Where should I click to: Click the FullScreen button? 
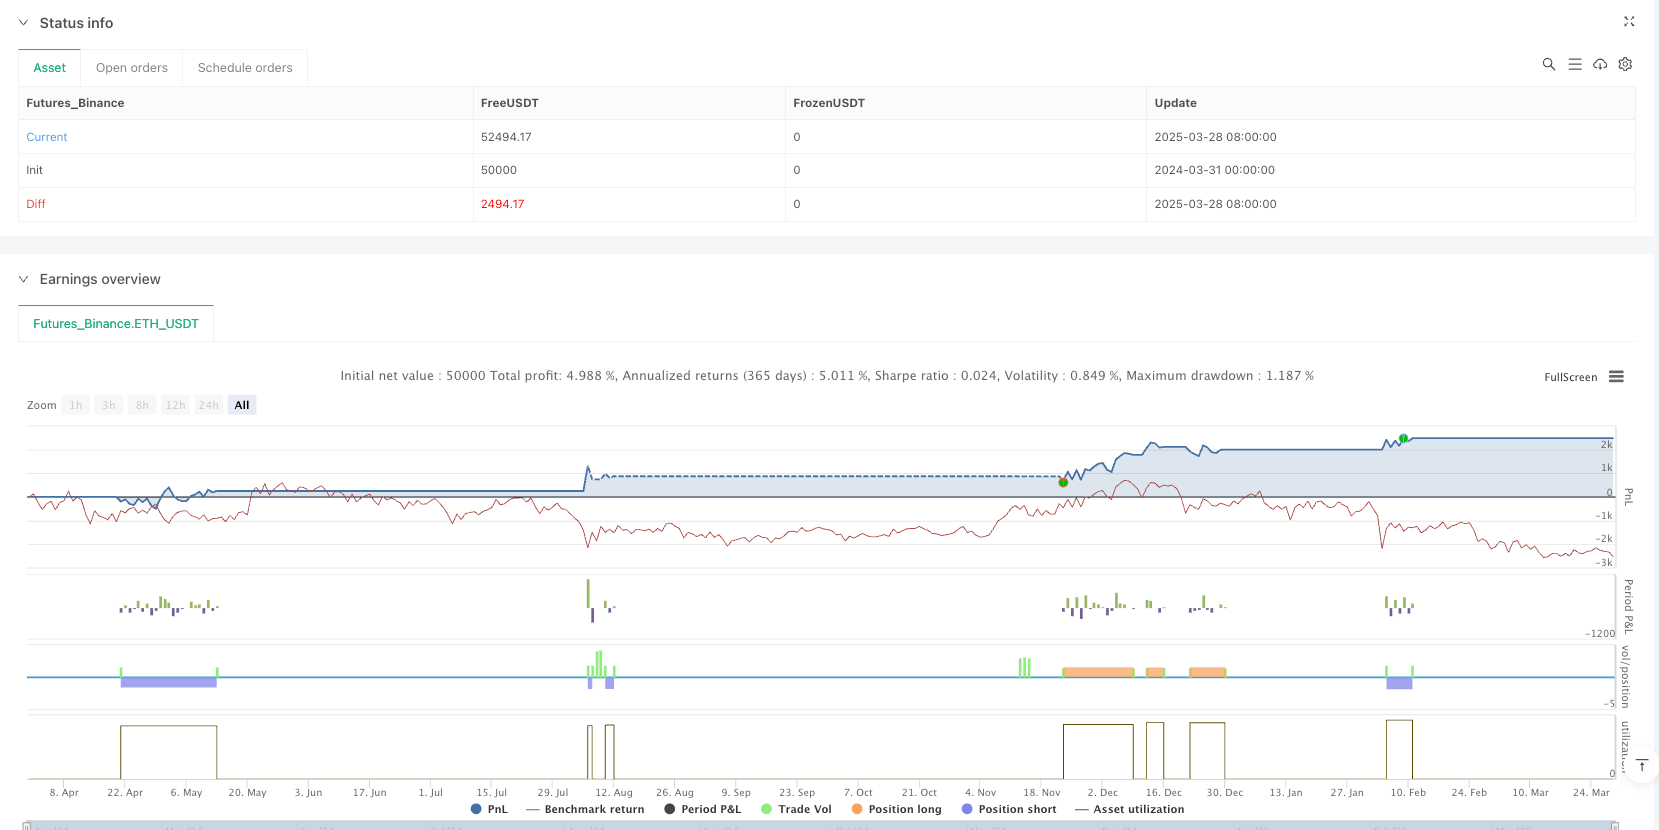[x=1570, y=377]
